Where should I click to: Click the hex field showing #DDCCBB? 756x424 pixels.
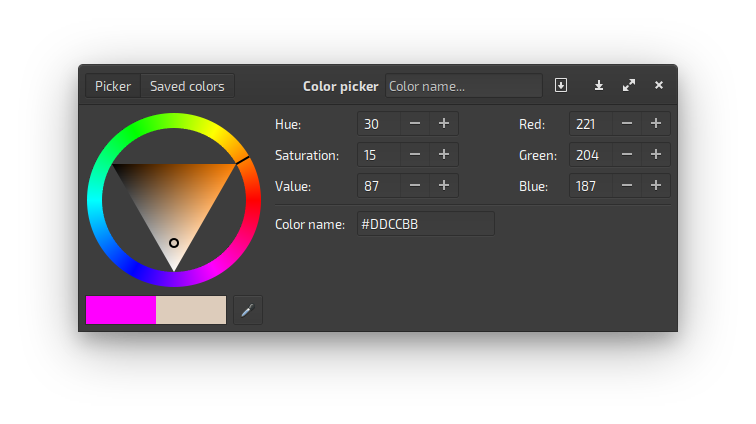425,224
